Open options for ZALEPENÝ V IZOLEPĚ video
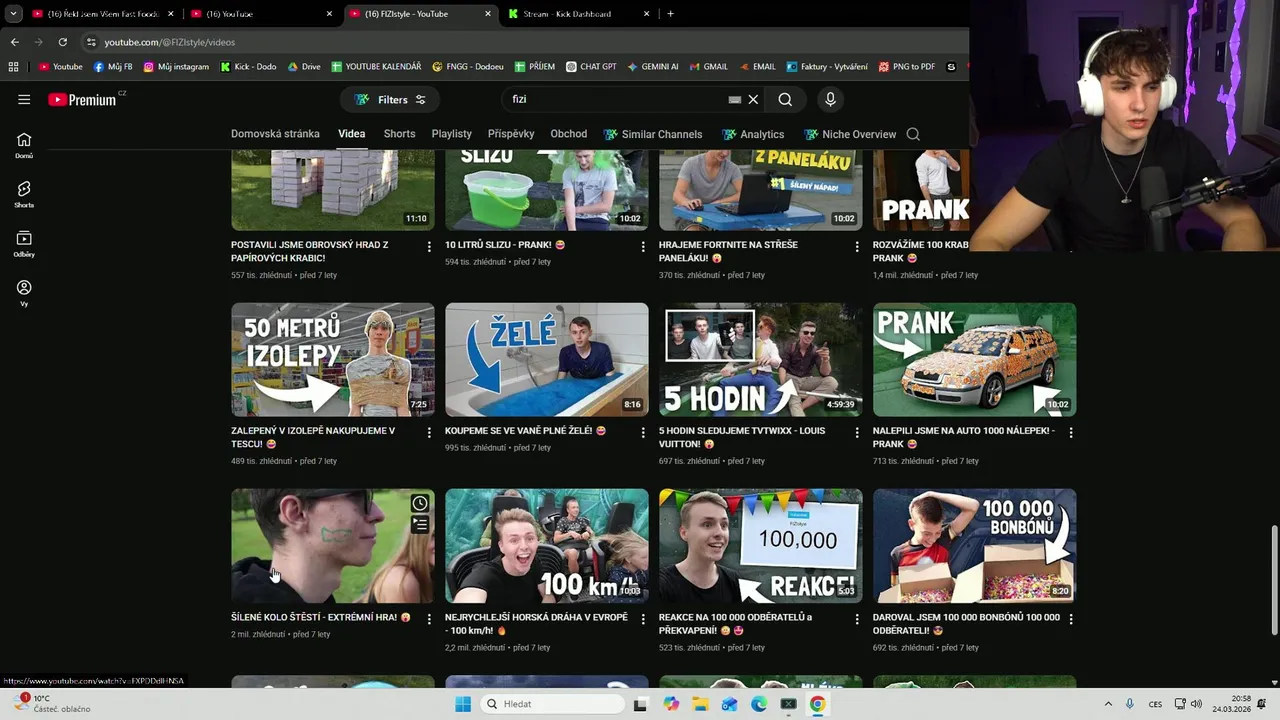Image resolution: width=1280 pixels, height=720 pixels. click(429, 432)
